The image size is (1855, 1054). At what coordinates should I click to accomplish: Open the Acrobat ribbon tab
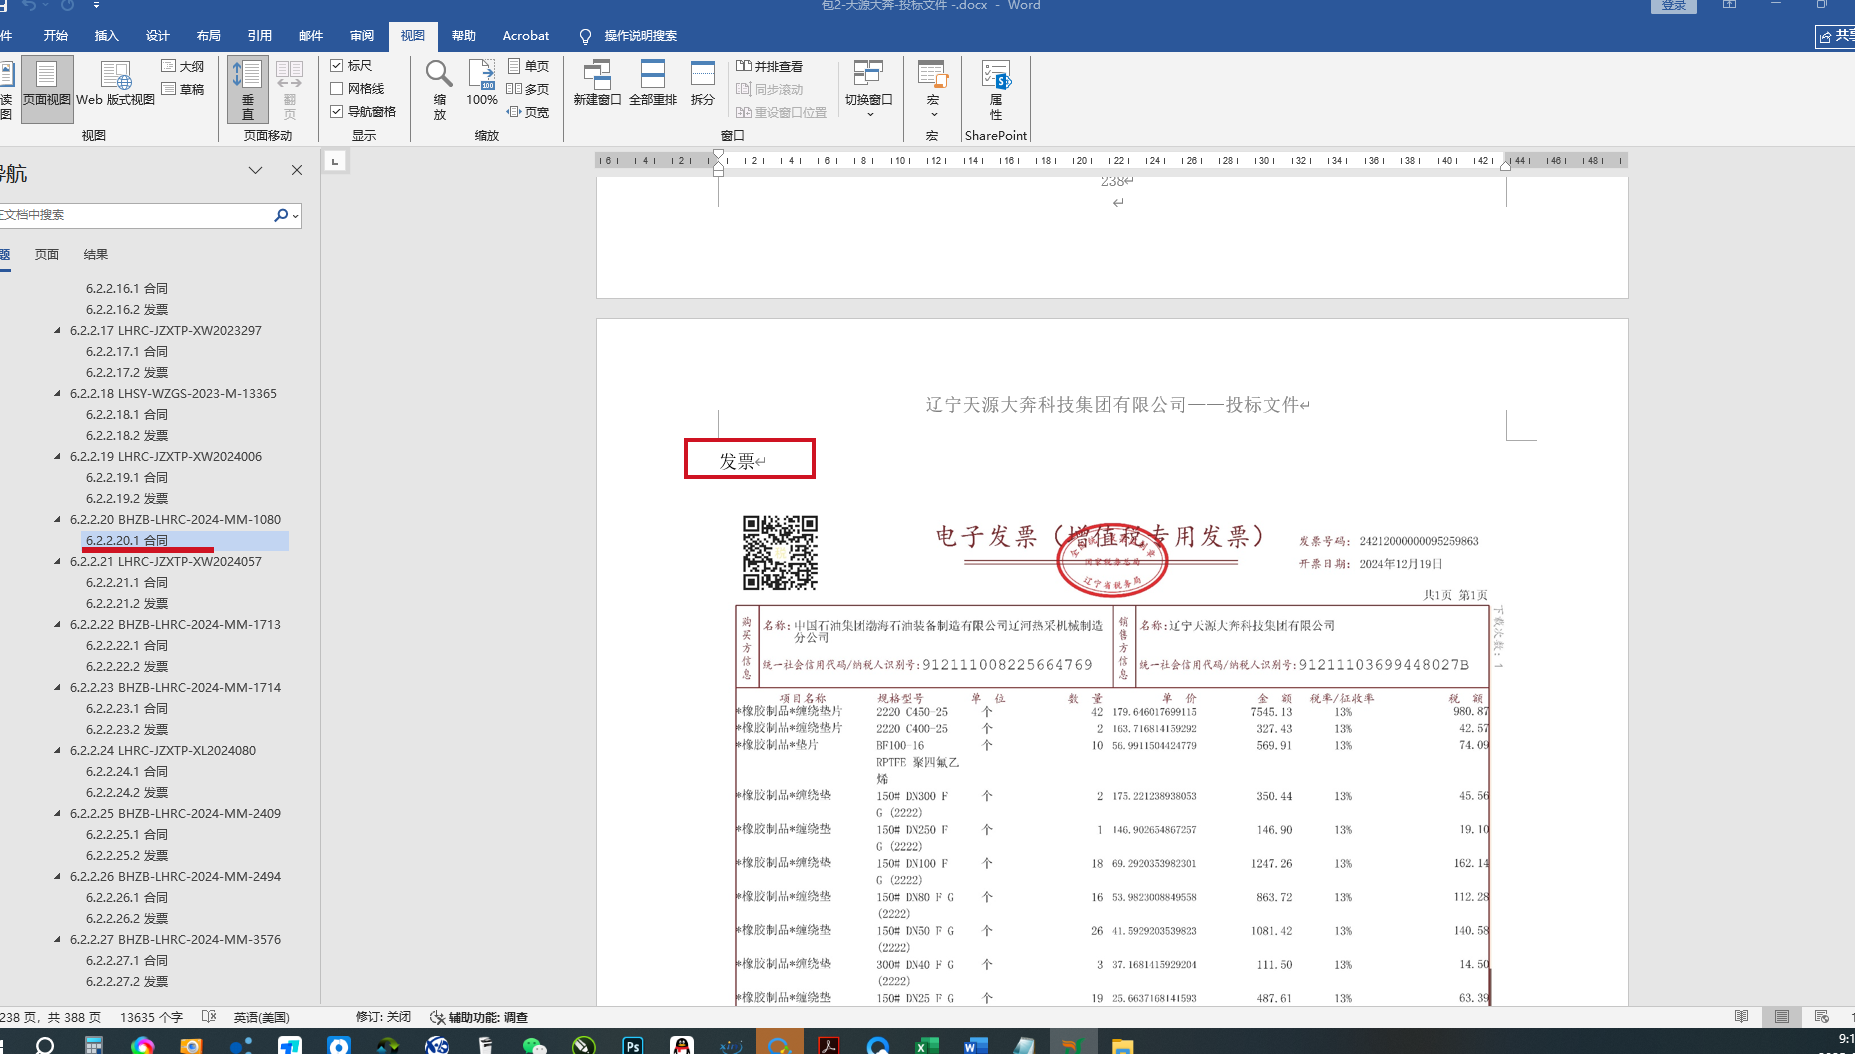(526, 36)
